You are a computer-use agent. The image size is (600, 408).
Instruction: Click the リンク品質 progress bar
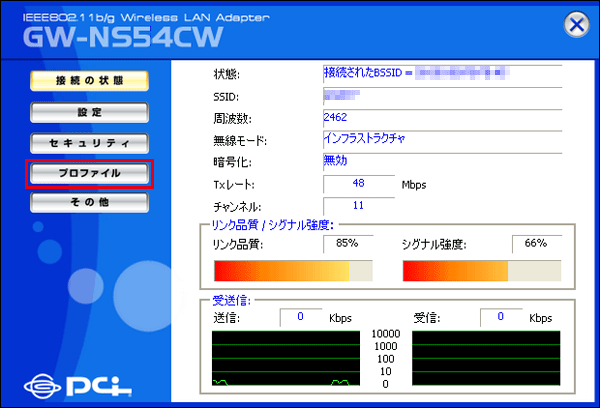click(293, 271)
